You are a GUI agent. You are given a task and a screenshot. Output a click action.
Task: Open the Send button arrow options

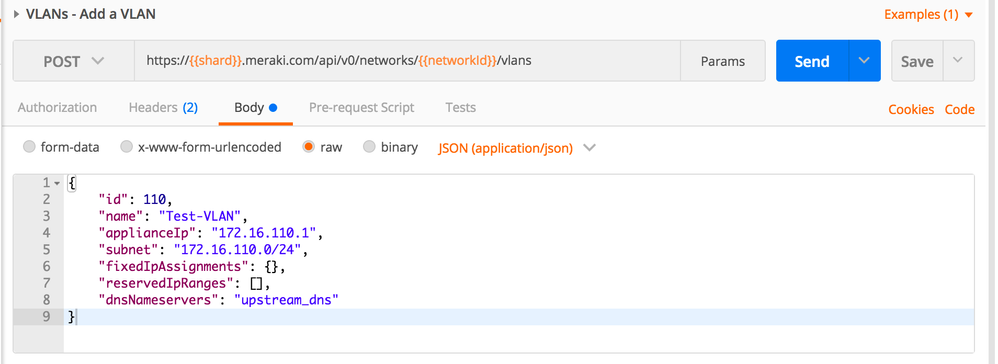point(864,61)
